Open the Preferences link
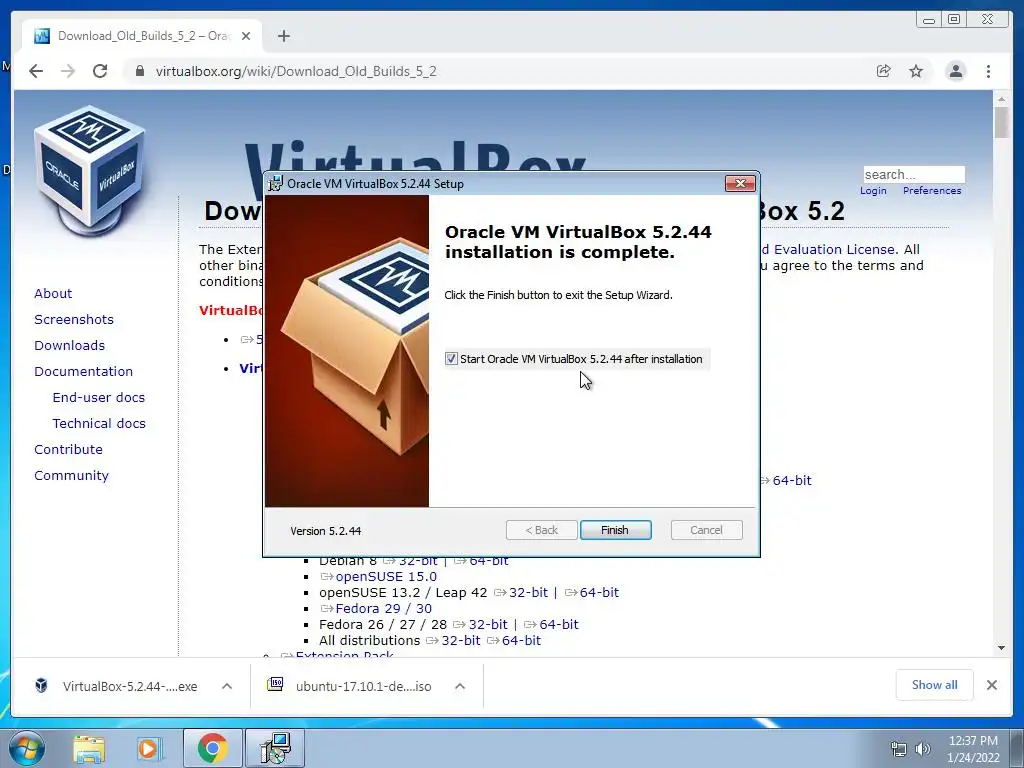1024x768 pixels. 932,191
